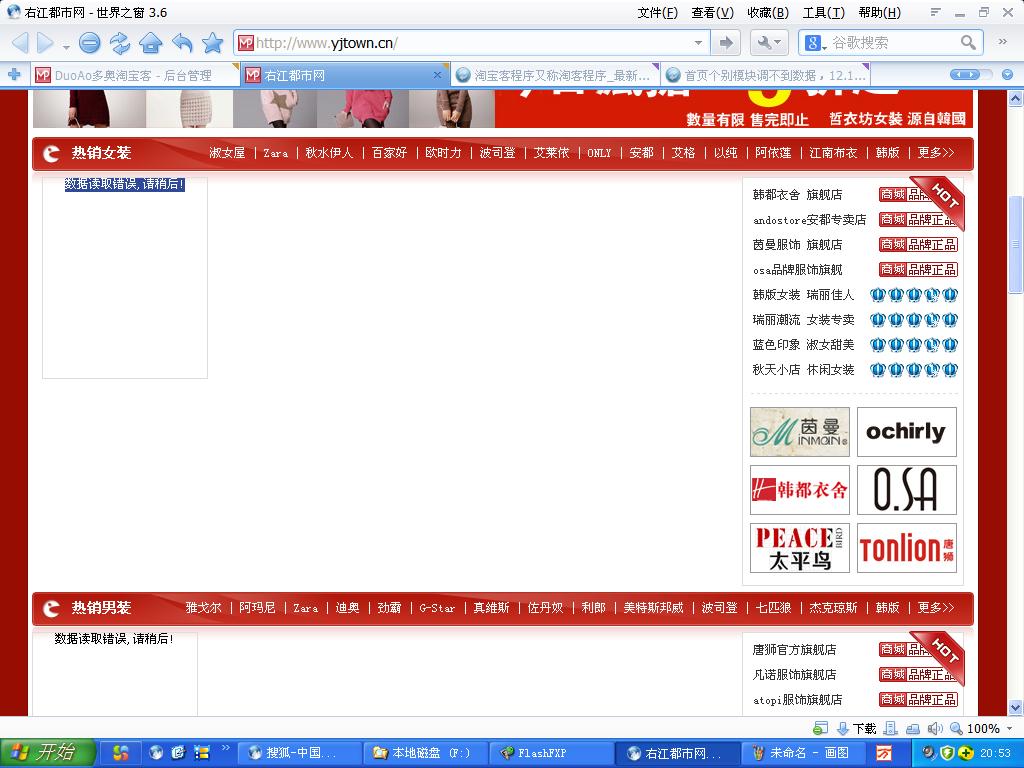Image resolution: width=1024 pixels, height=768 pixels.
Task: Toggle sound speaker icon in status bar
Action: [x=935, y=728]
